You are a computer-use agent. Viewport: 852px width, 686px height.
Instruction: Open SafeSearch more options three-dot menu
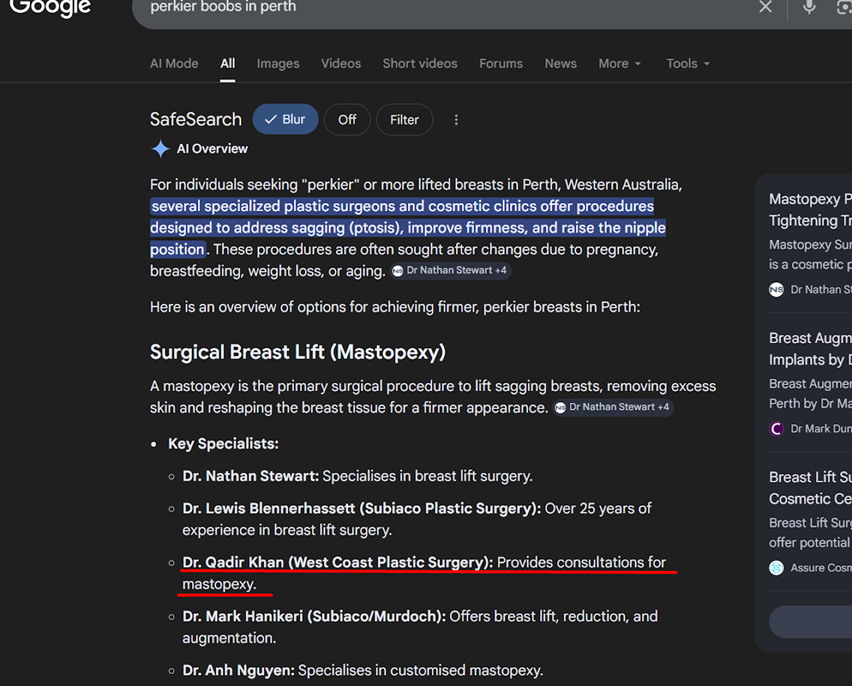click(x=456, y=120)
